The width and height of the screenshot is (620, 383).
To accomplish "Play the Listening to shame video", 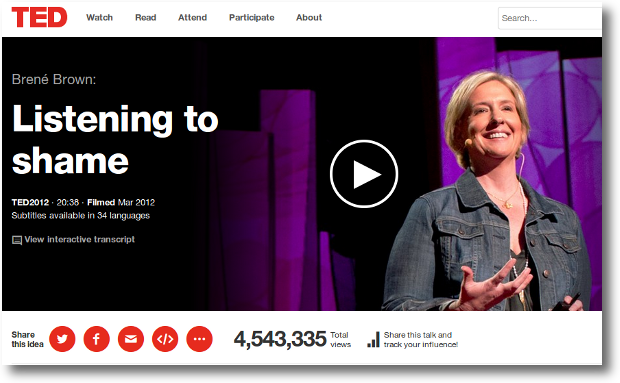I will [x=364, y=174].
